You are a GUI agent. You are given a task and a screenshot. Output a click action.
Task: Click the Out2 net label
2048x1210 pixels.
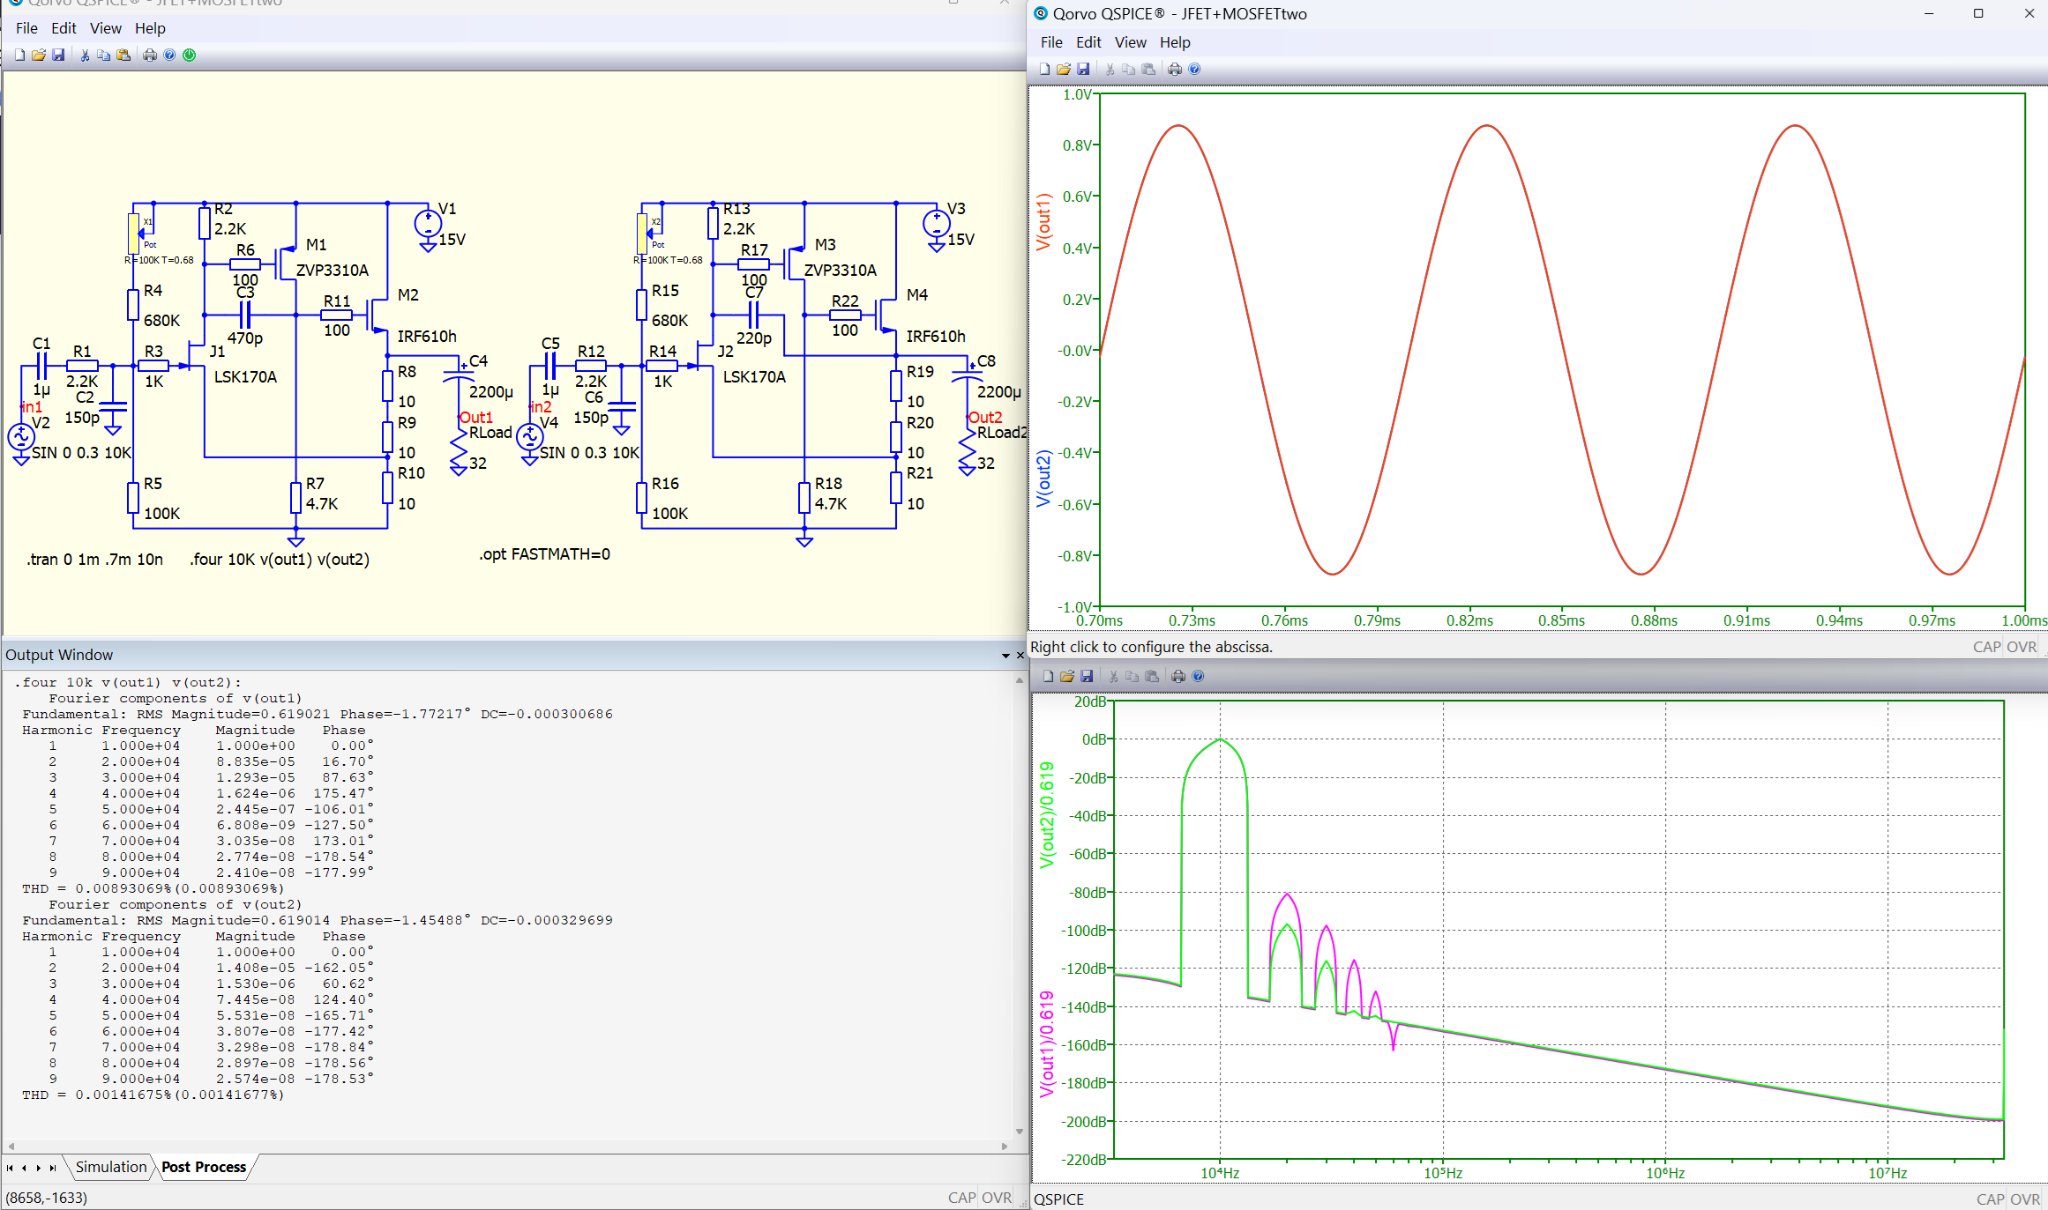(985, 417)
